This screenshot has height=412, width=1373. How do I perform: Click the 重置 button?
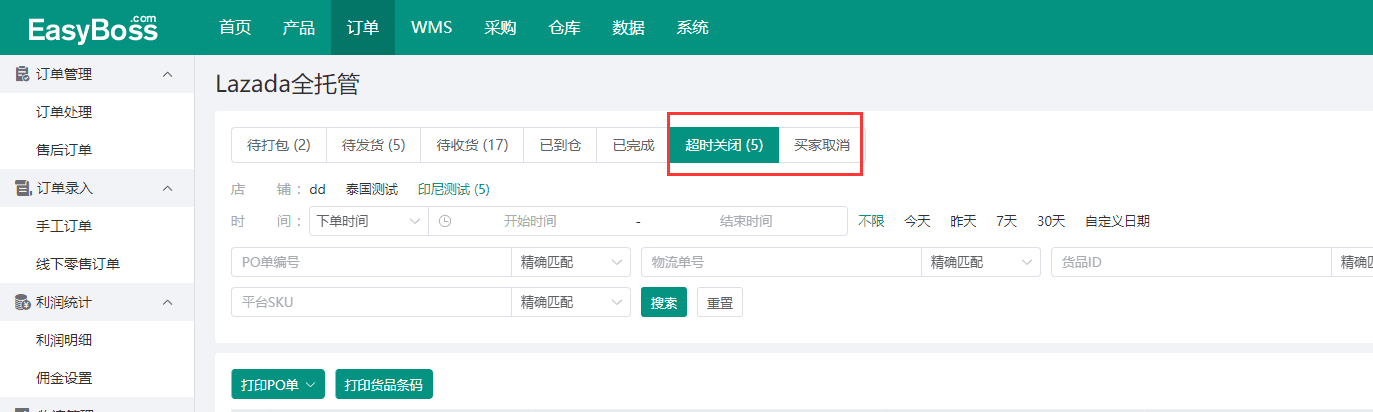(720, 302)
